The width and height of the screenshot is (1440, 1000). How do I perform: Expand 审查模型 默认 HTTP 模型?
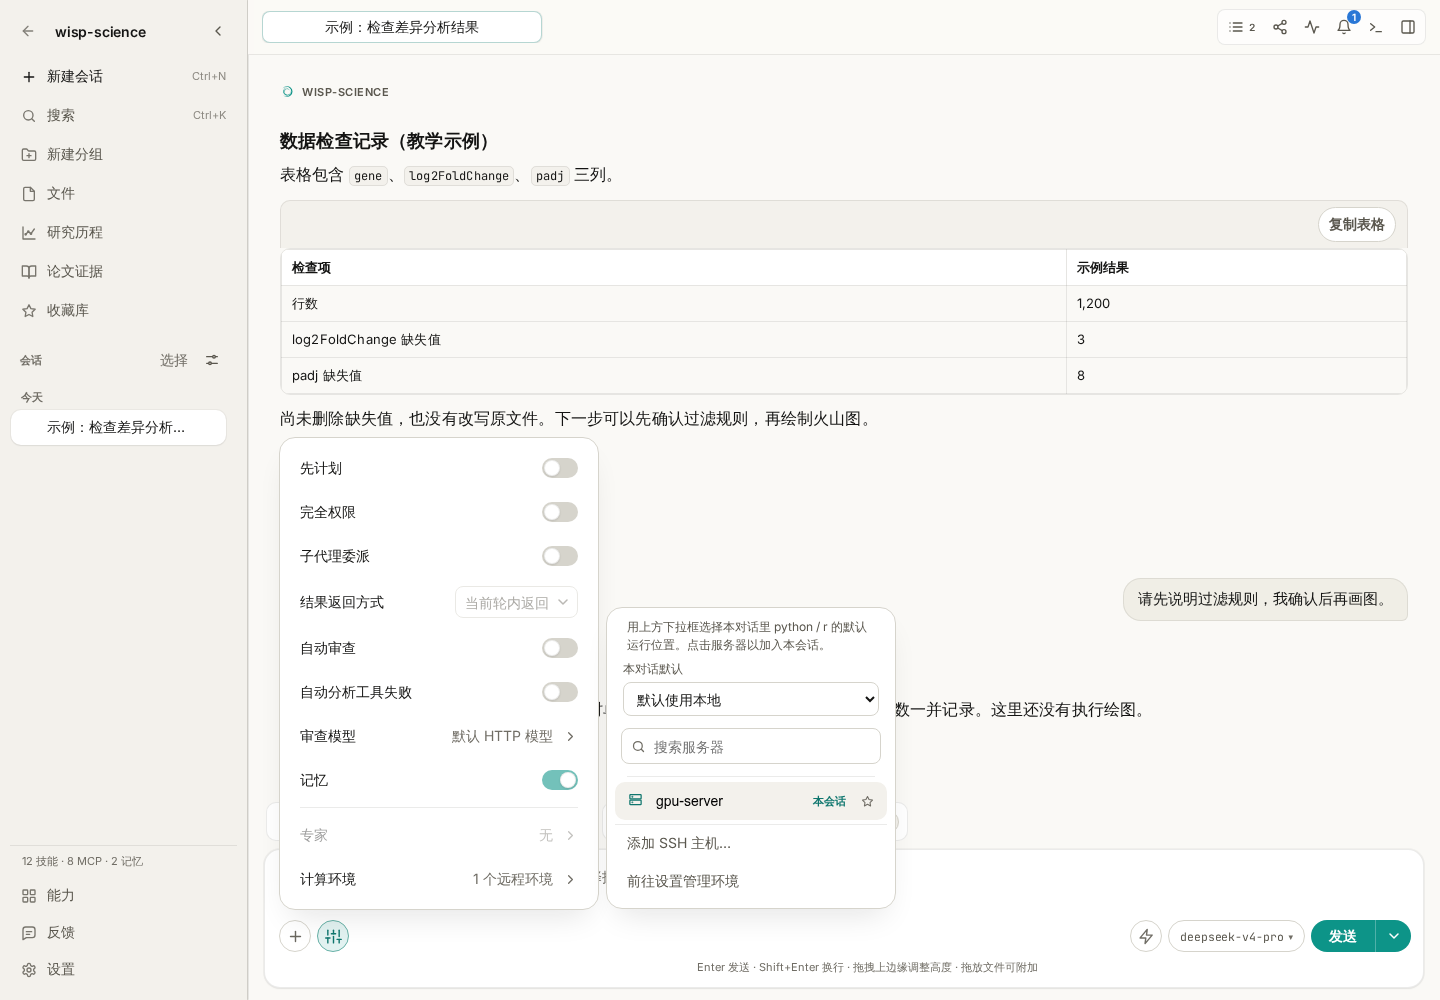tap(439, 736)
